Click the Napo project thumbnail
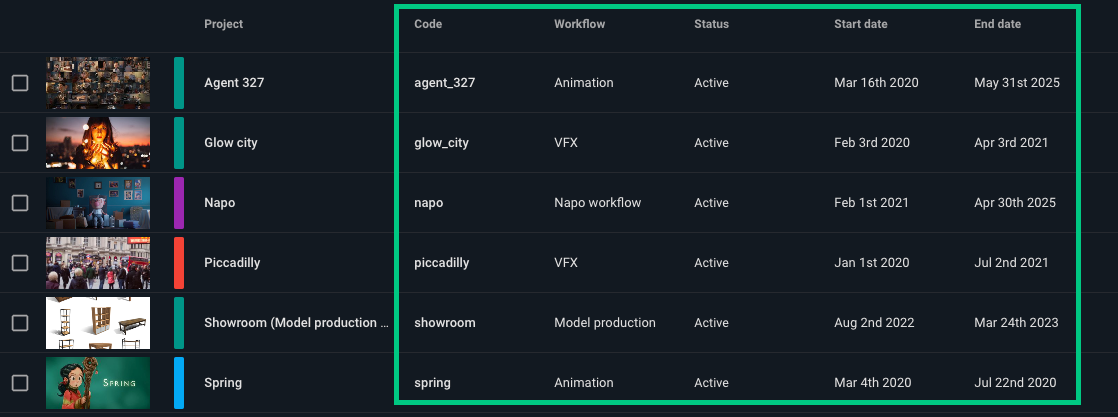Viewport: 1118px width, 417px height. coord(98,202)
